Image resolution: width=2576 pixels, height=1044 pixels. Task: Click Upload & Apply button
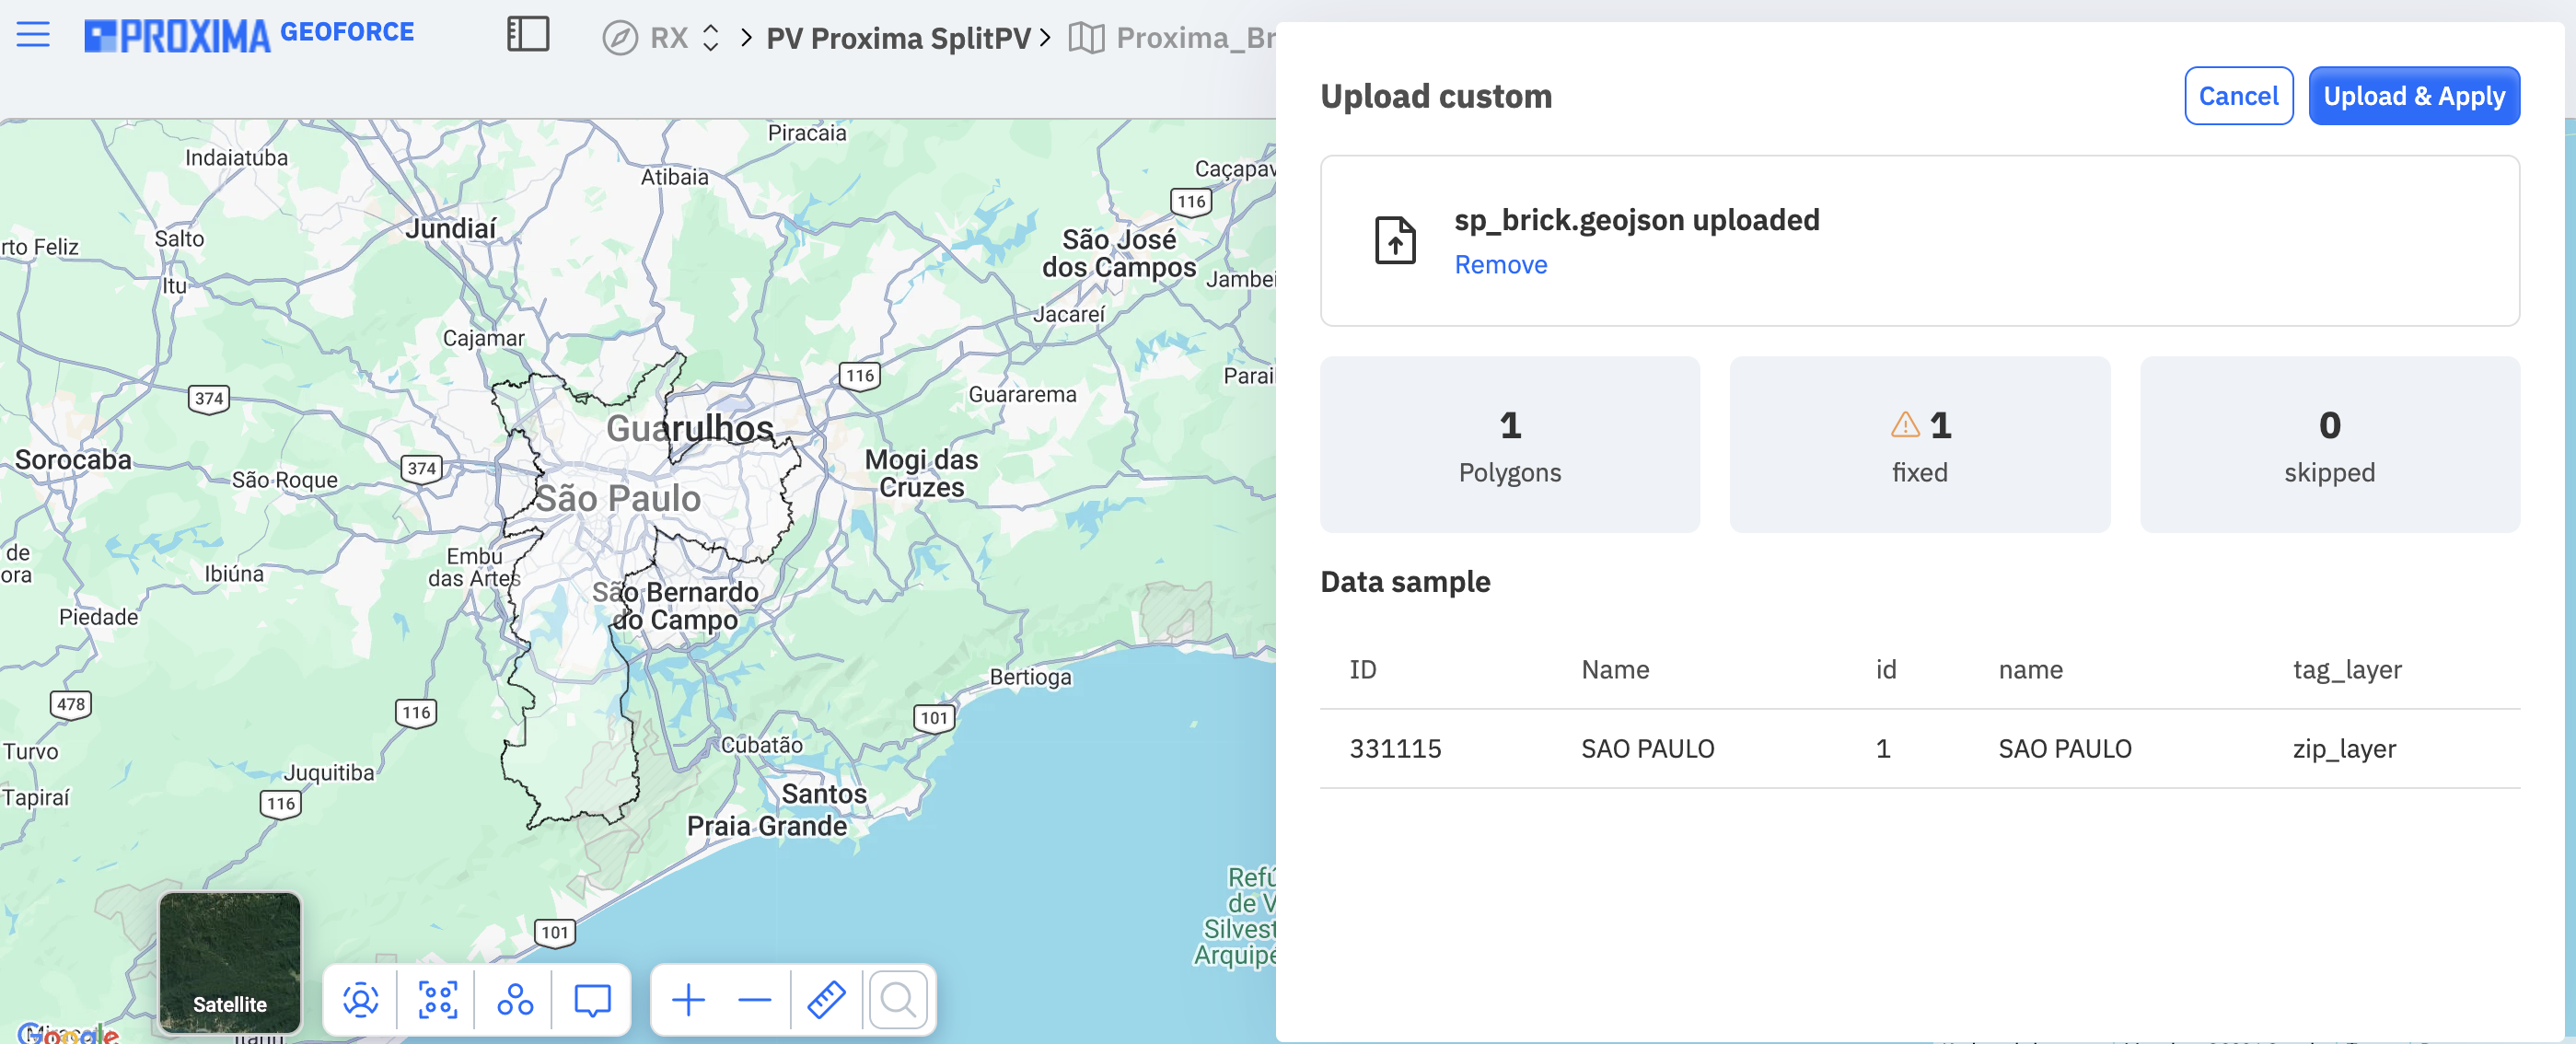(2414, 96)
